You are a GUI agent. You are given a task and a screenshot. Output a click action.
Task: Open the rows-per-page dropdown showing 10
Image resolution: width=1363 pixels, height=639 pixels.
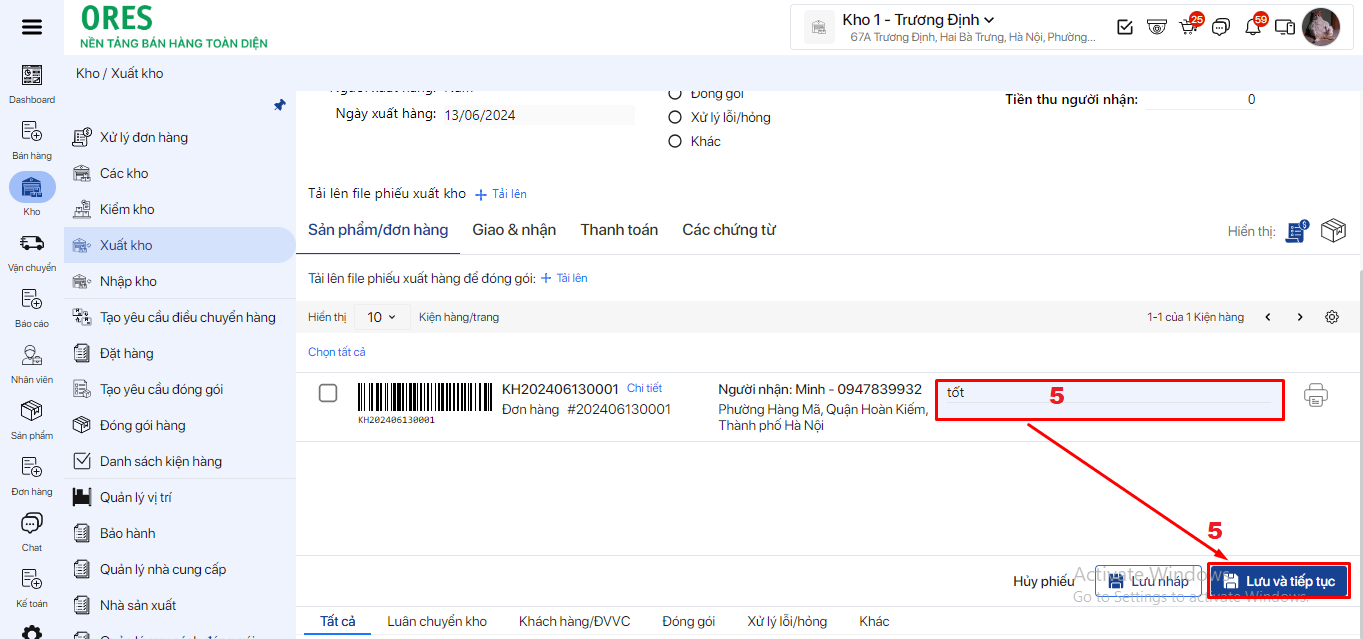click(x=380, y=317)
